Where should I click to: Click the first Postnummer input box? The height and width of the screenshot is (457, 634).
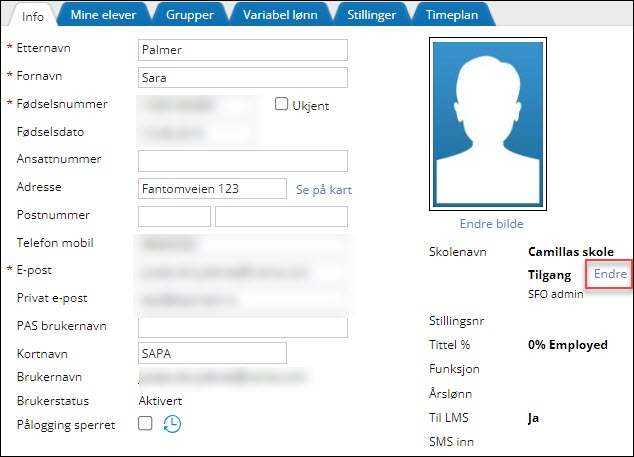[x=174, y=216]
